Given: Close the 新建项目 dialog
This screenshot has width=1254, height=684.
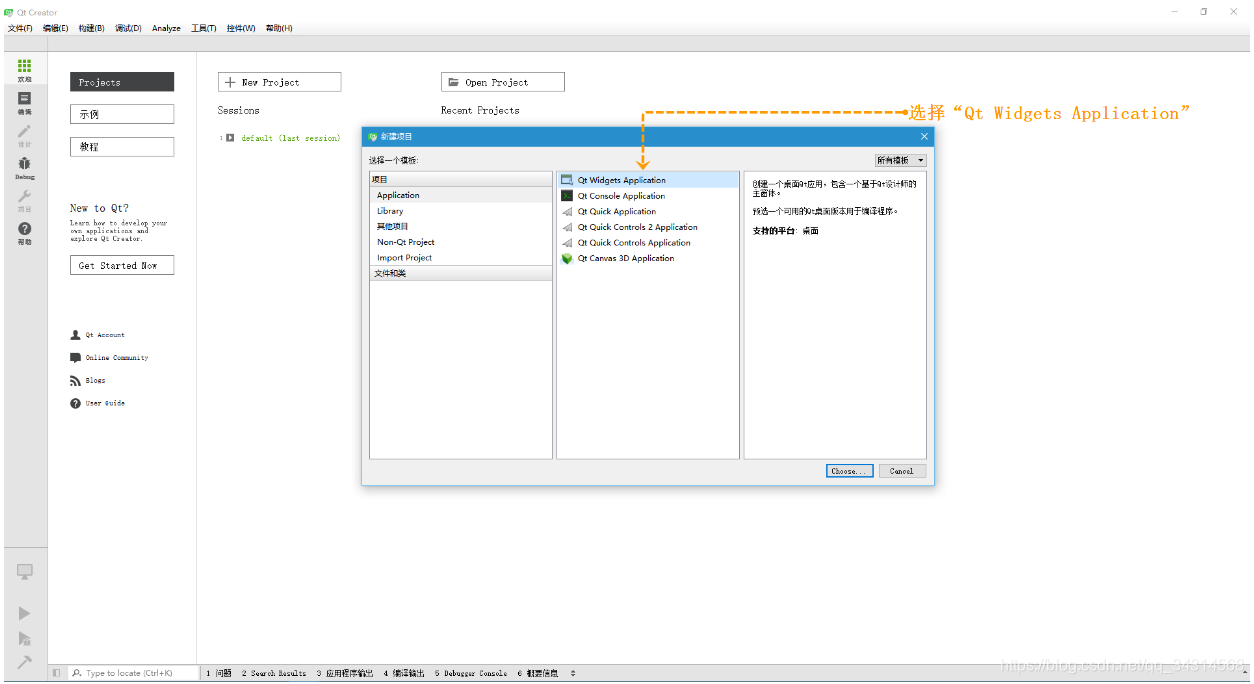Looking at the screenshot, I should tap(924, 136).
